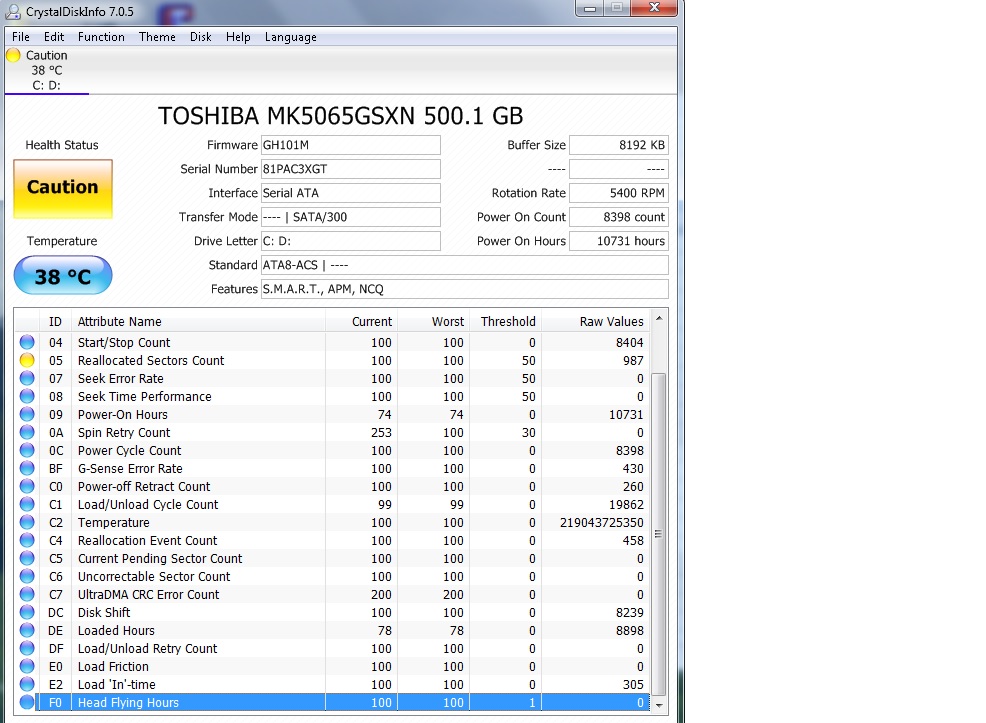Click the status icon for Power Cycle Count

[27, 450]
